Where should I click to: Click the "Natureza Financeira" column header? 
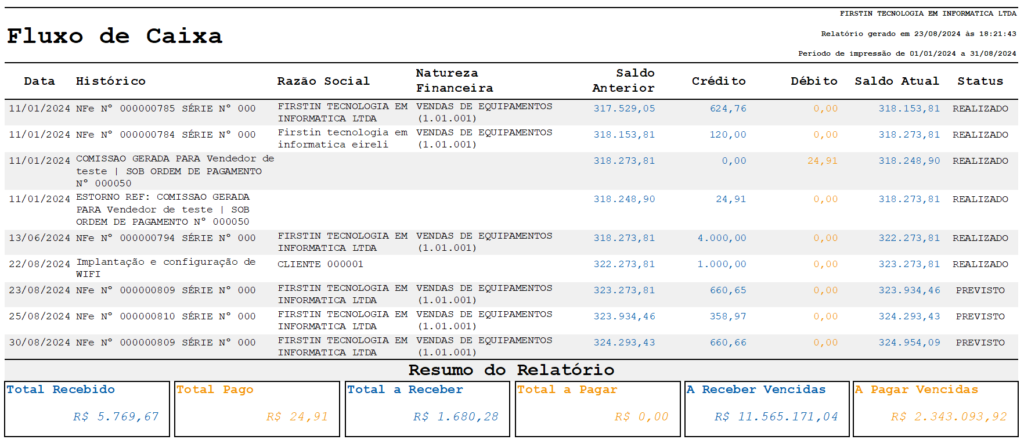(x=455, y=80)
